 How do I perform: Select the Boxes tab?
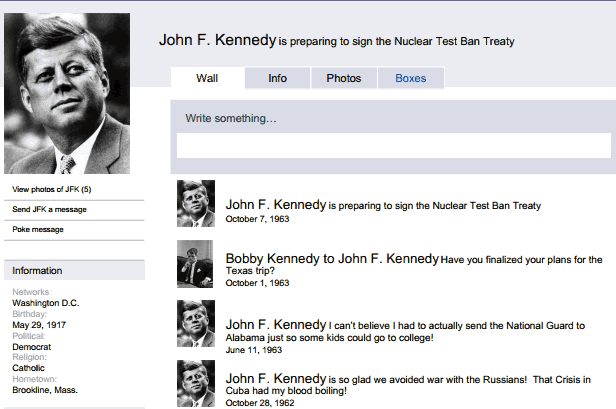(x=410, y=78)
